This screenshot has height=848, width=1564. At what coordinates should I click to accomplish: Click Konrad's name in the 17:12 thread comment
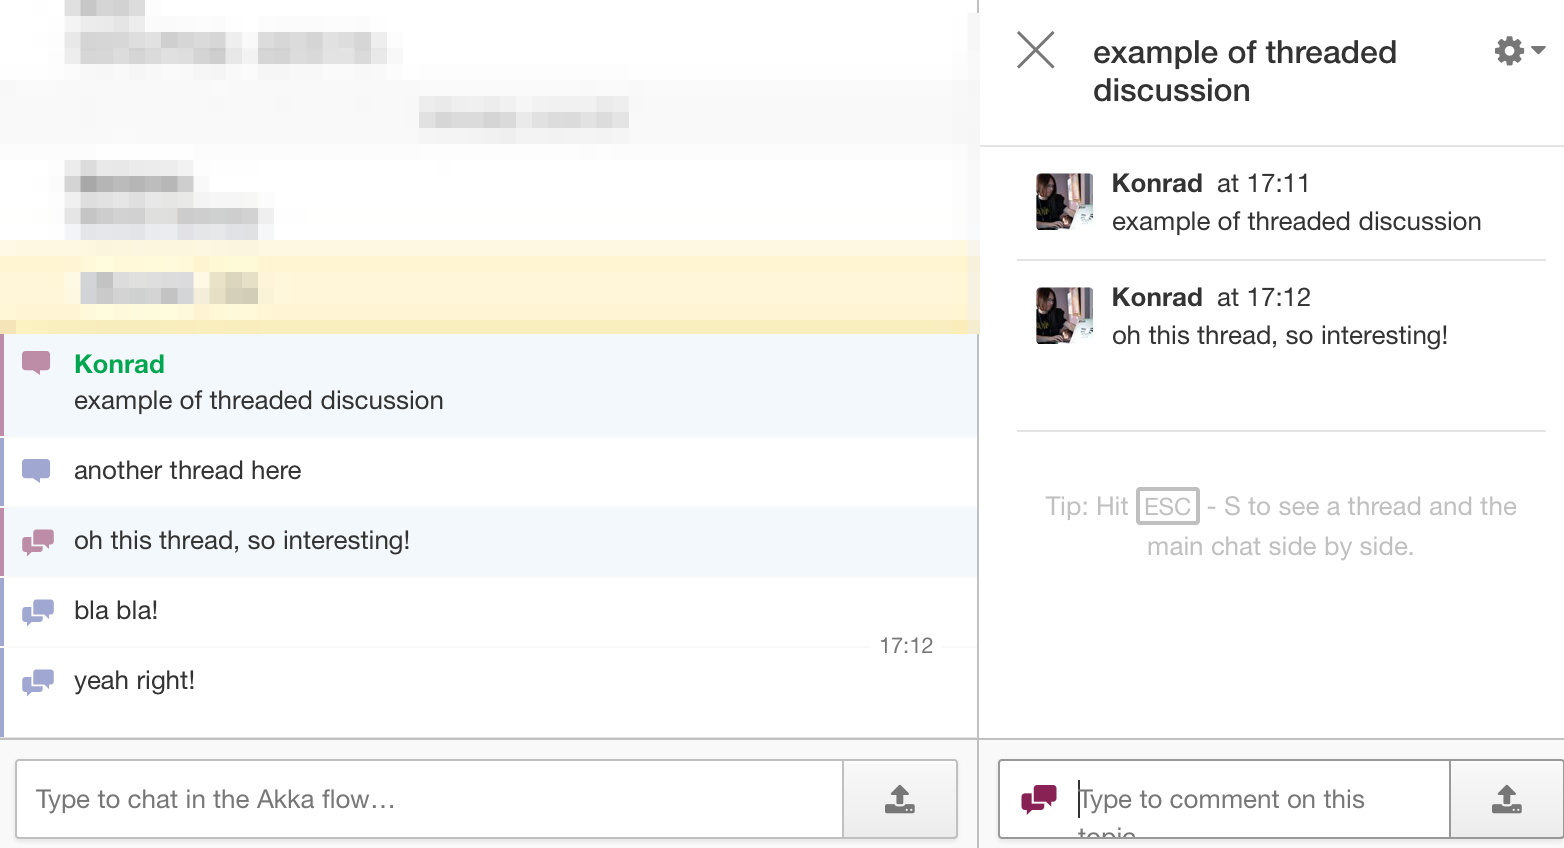click(1156, 298)
